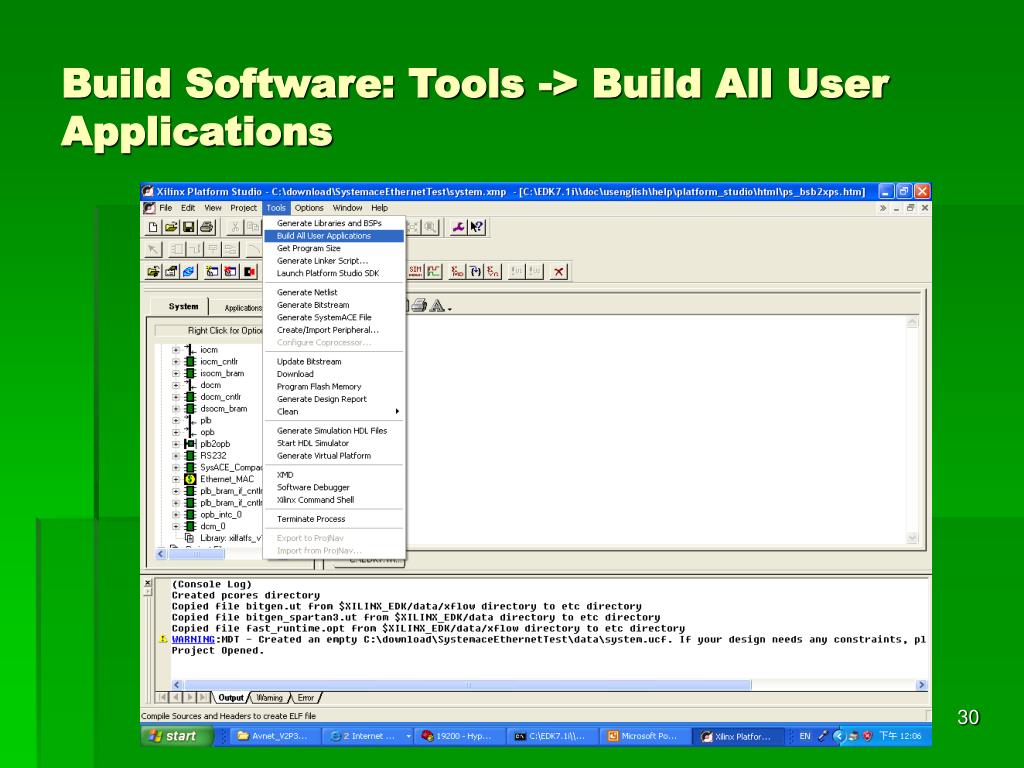
Task: Expand the isocm_bram tree node
Action: point(176,374)
